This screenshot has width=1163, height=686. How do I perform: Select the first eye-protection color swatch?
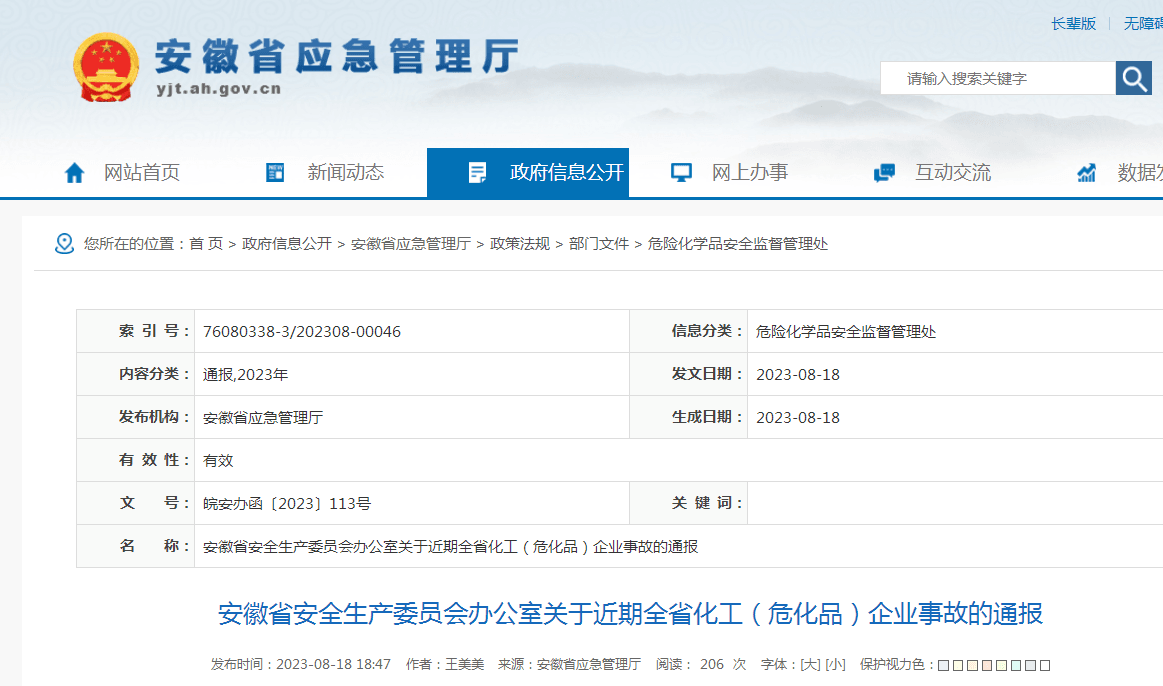[944, 665]
